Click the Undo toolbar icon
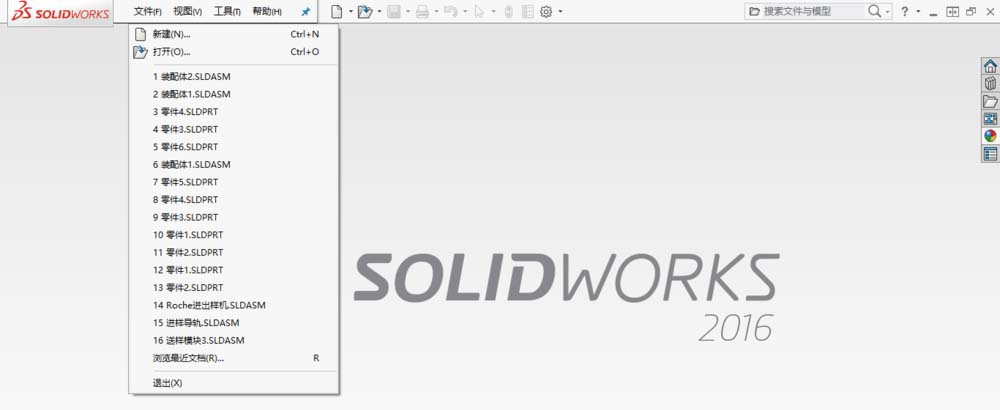Image resolution: width=1000 pixels, height=410 pixels. point(450,11)
